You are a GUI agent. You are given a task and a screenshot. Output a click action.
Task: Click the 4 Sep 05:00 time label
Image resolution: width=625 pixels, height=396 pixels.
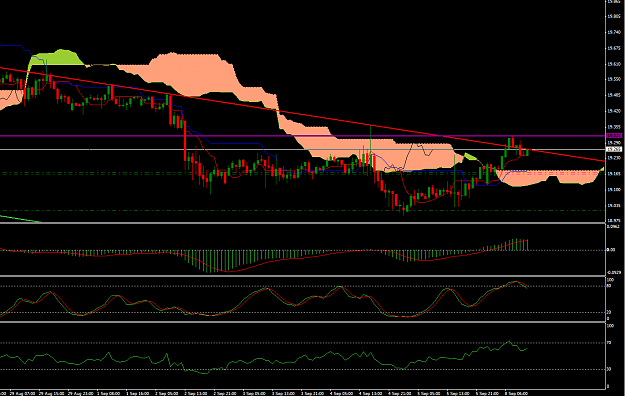point(342,394)
